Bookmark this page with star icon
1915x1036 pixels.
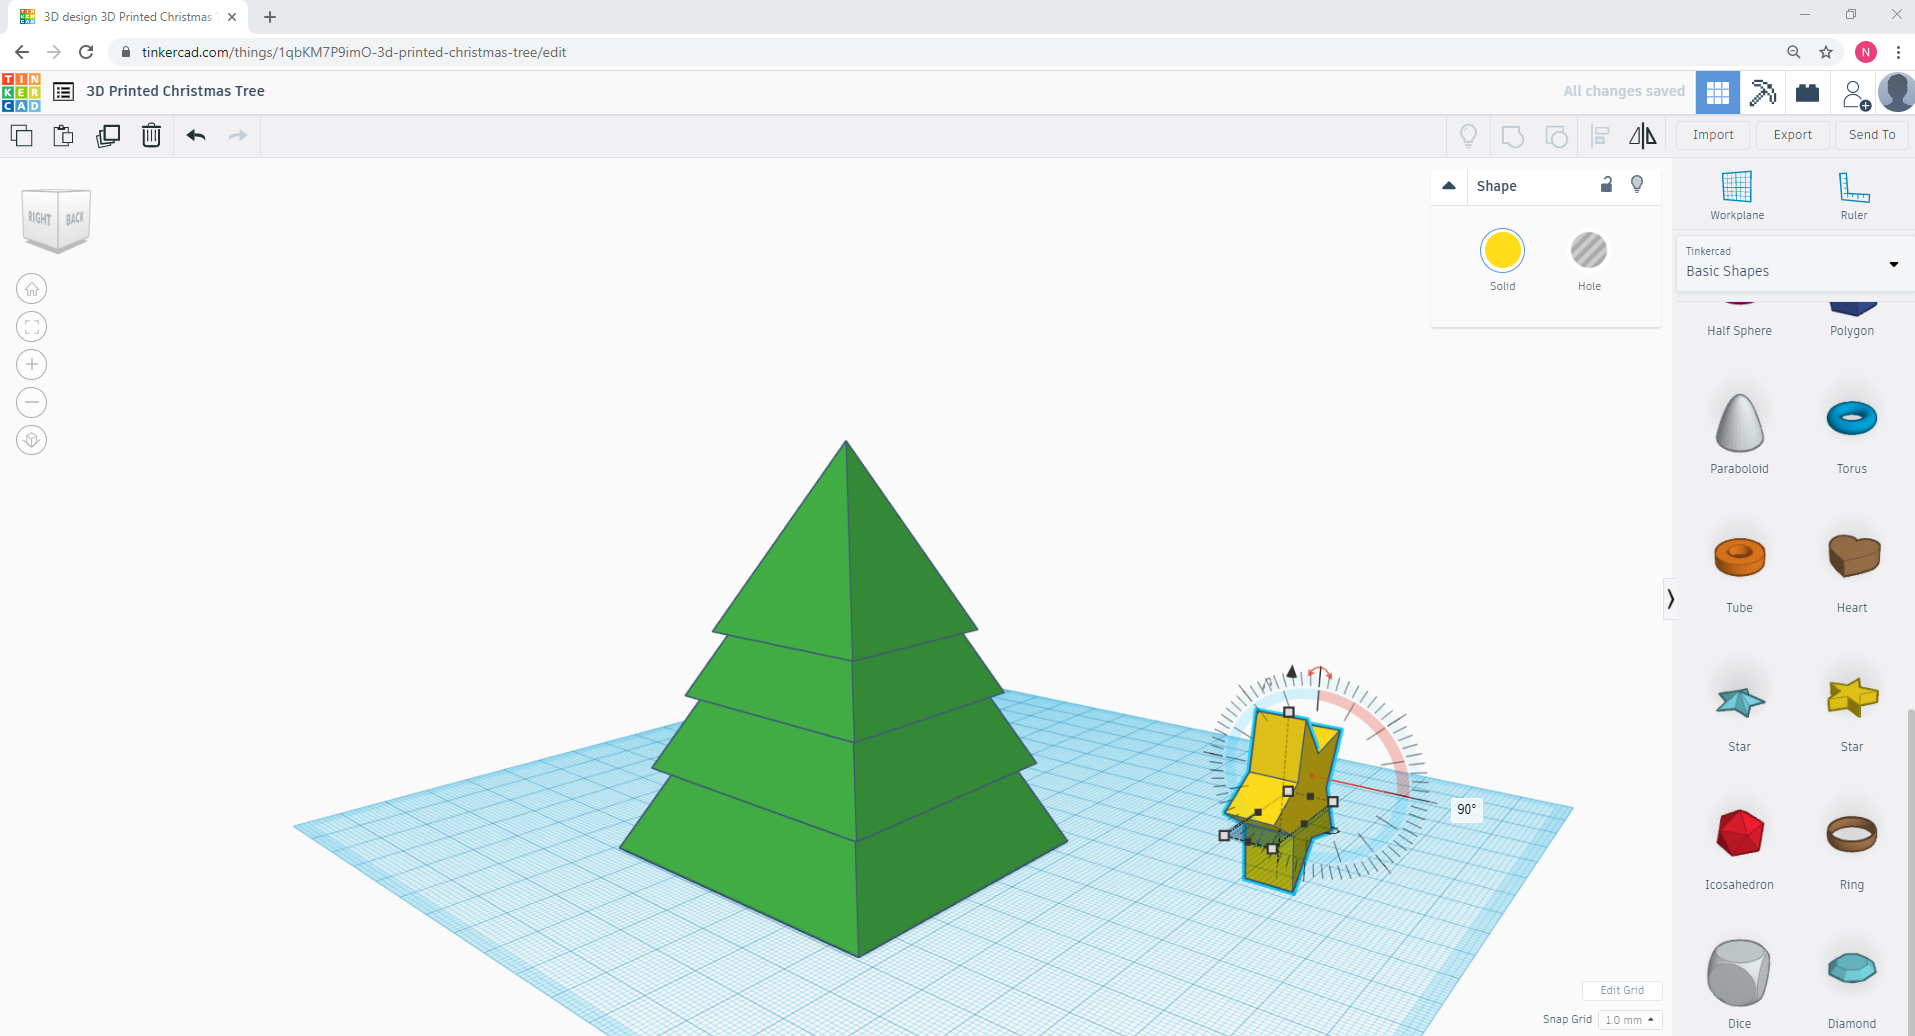click(1826, 52)
